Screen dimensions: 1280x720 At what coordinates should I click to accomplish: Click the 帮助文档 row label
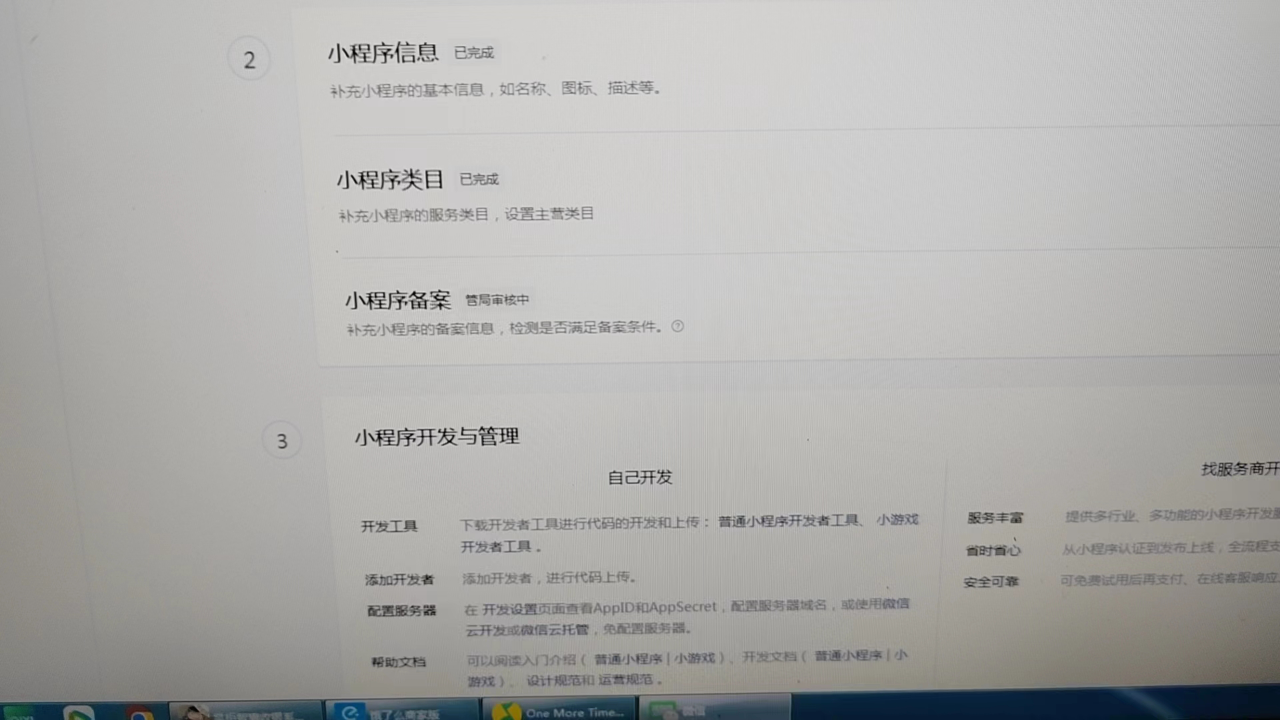398,662
